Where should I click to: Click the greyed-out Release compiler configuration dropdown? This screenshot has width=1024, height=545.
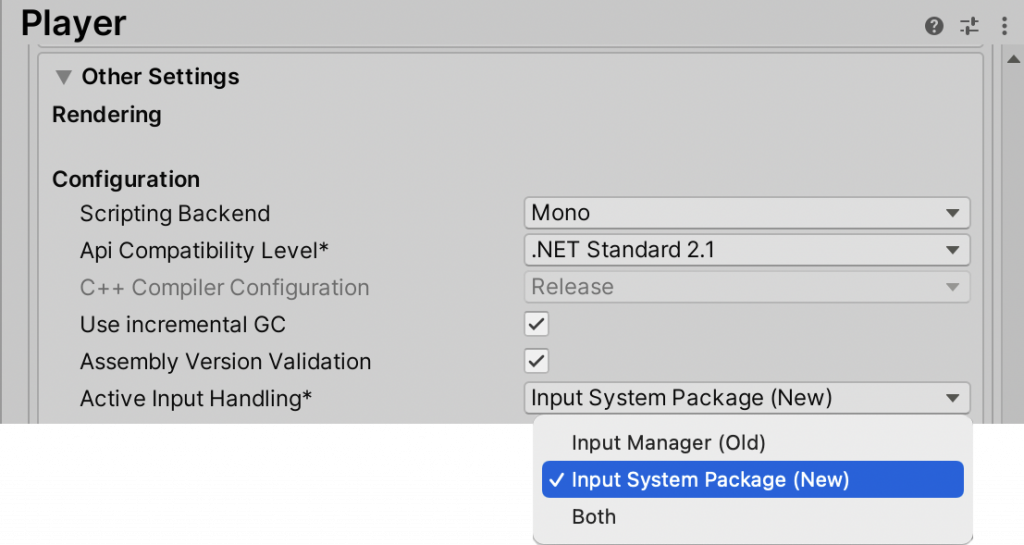click(746, 287)
